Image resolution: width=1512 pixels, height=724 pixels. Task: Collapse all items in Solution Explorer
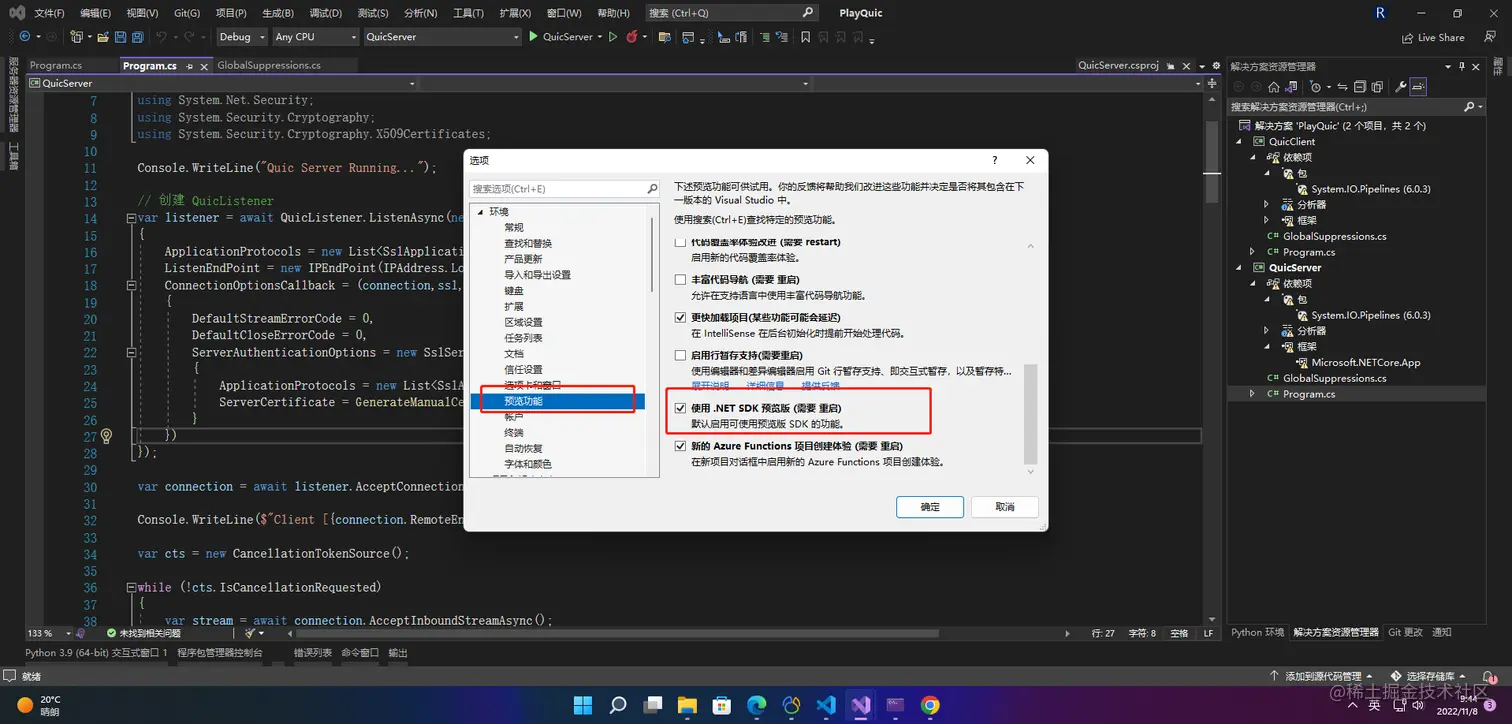[1358, 86]
